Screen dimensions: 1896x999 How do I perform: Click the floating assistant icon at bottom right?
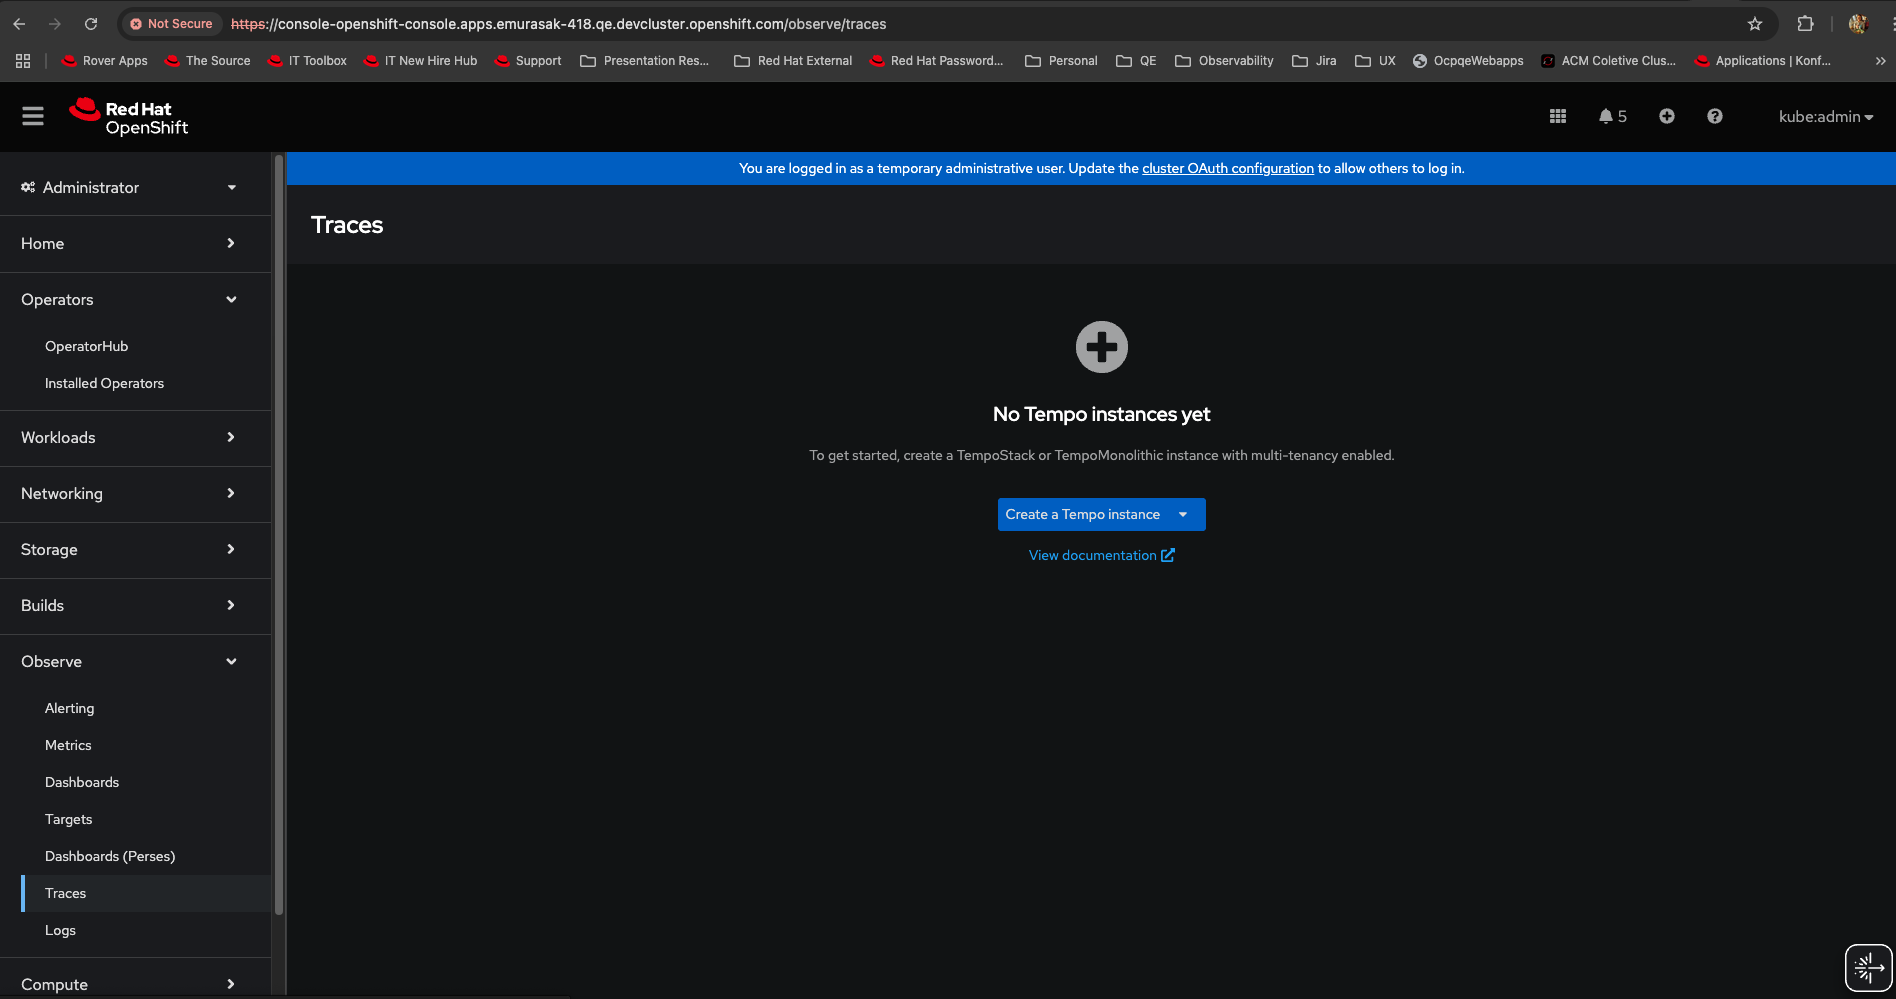point(1868,968)
